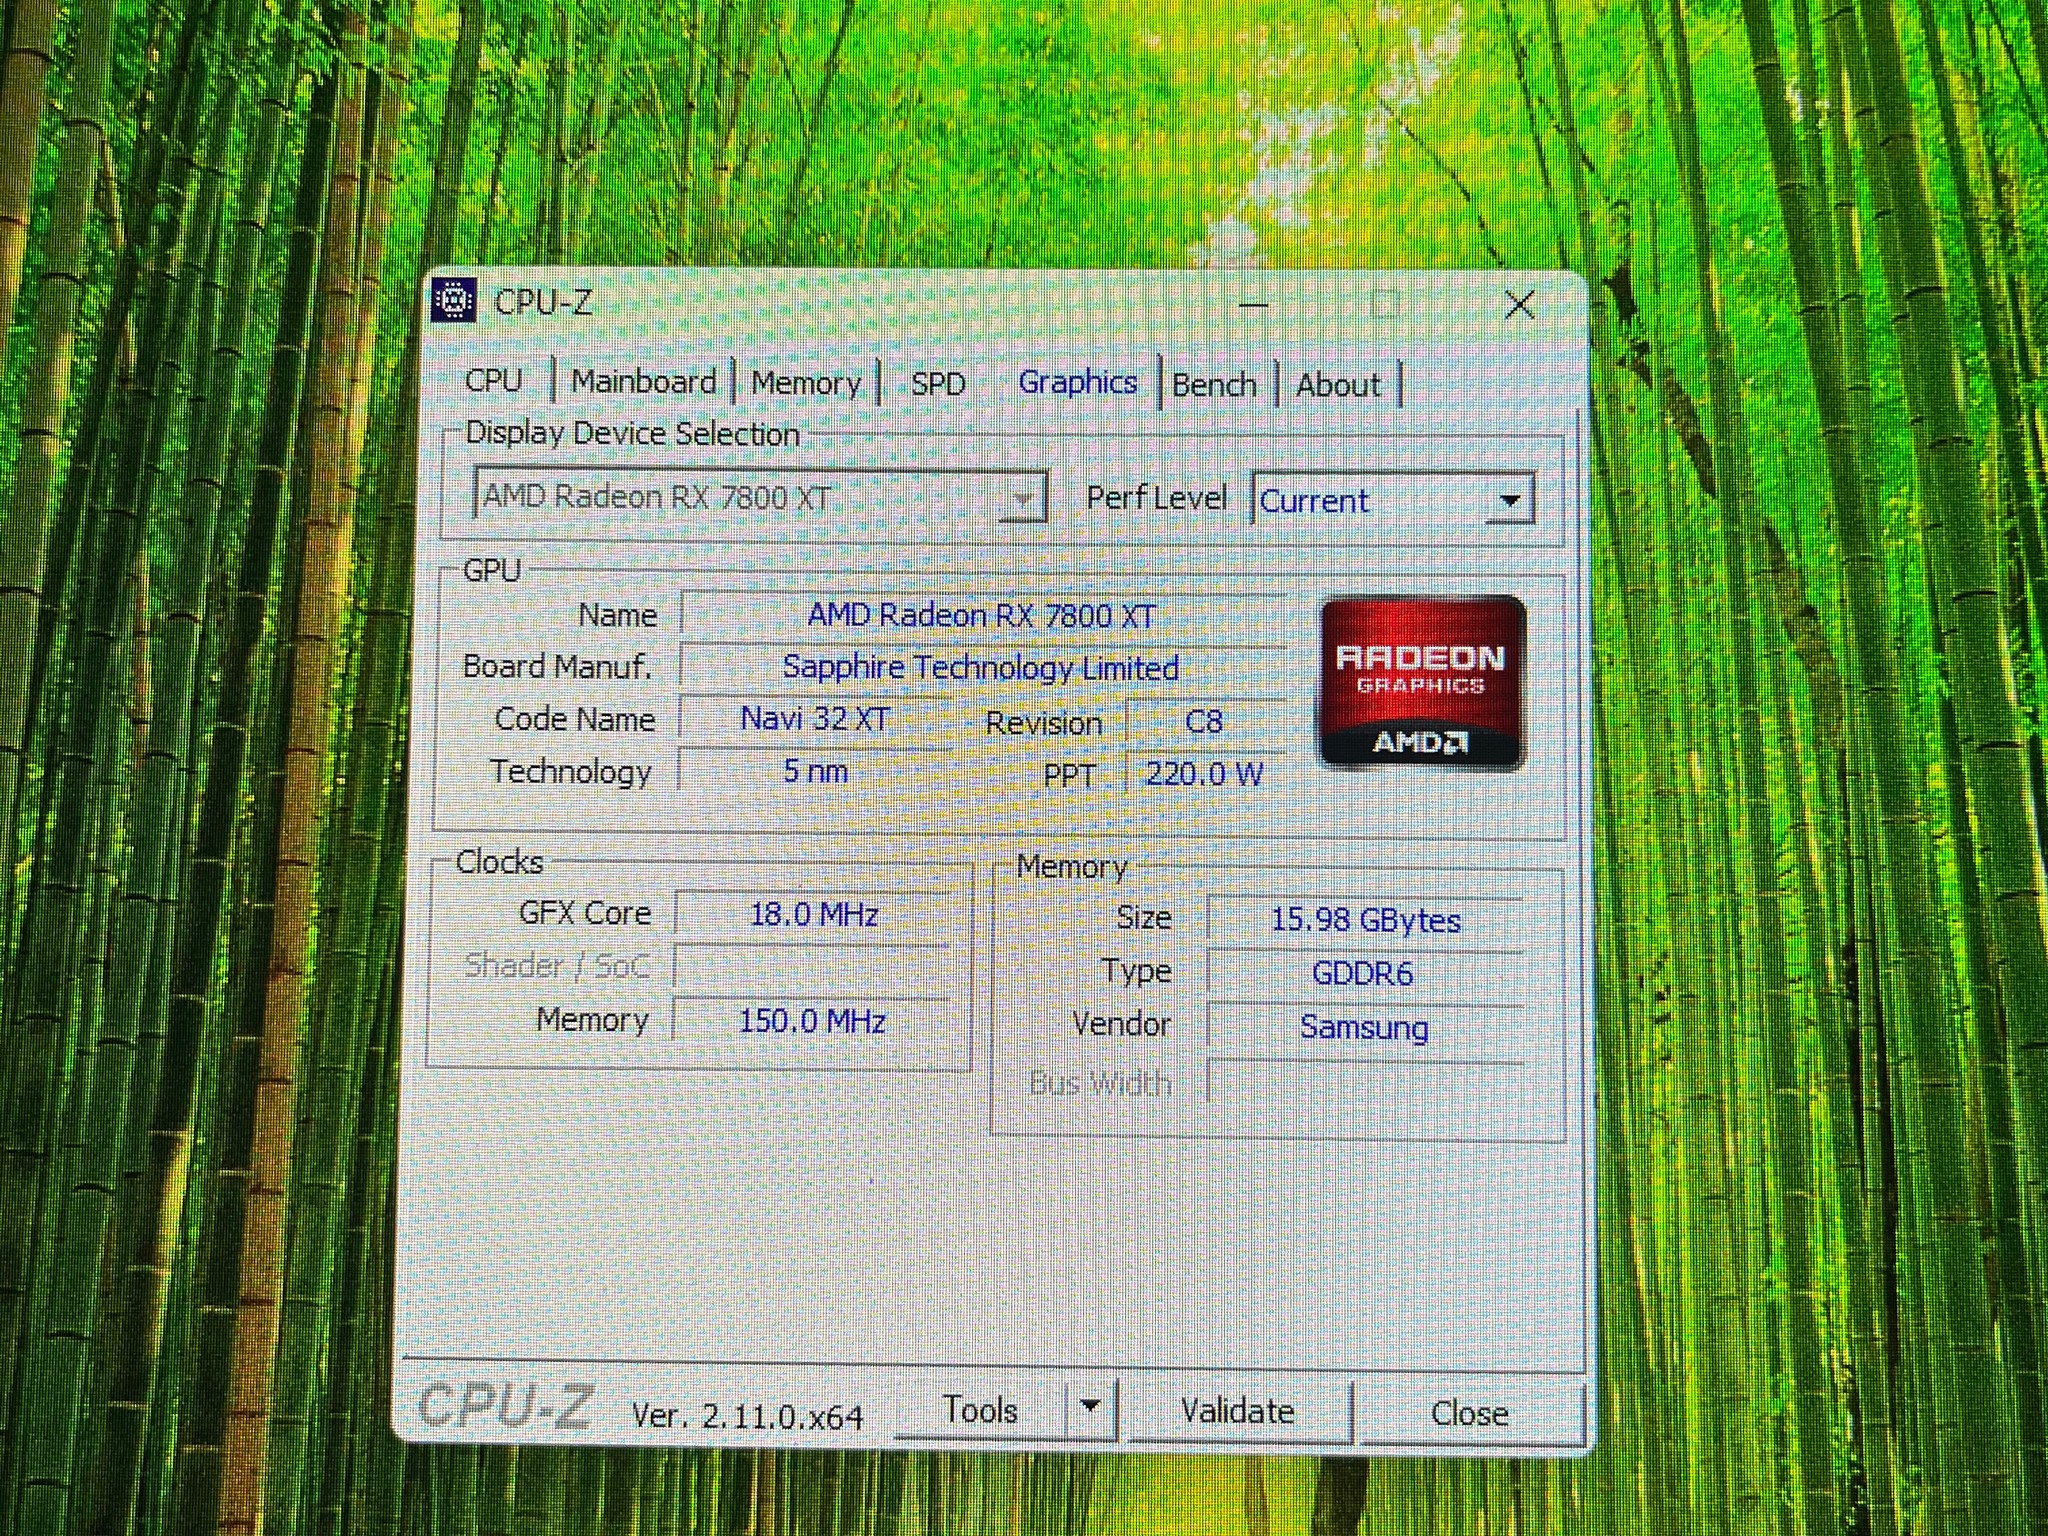Image resolution: width=2048 pixels, height=1536 pixels.
Task: Select the SPD tab
Action: pos(938,384)
